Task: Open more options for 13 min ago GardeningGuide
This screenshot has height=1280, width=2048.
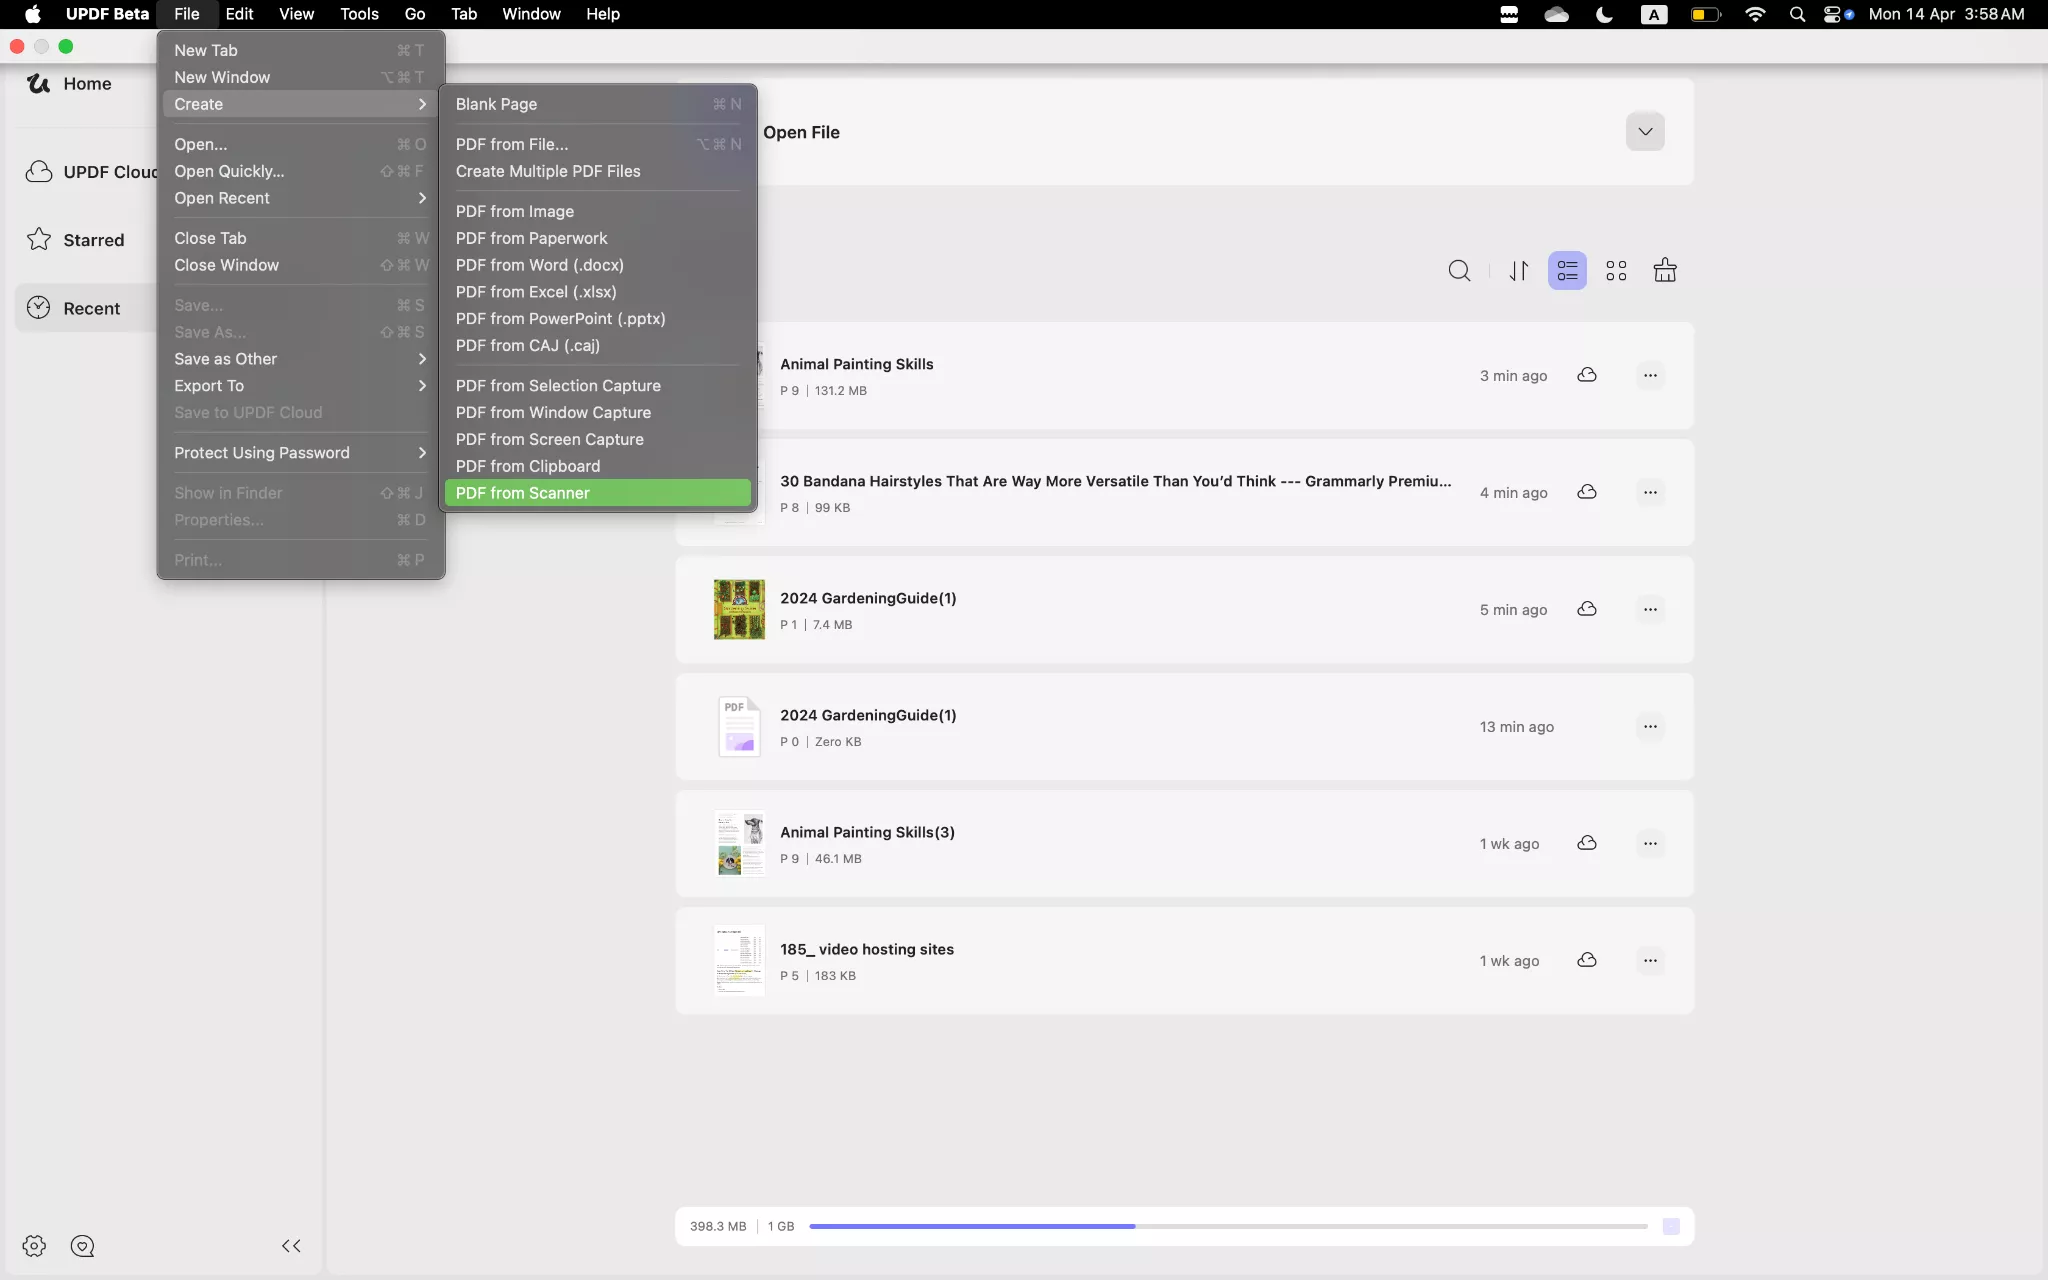Action: coord(1650,727)
